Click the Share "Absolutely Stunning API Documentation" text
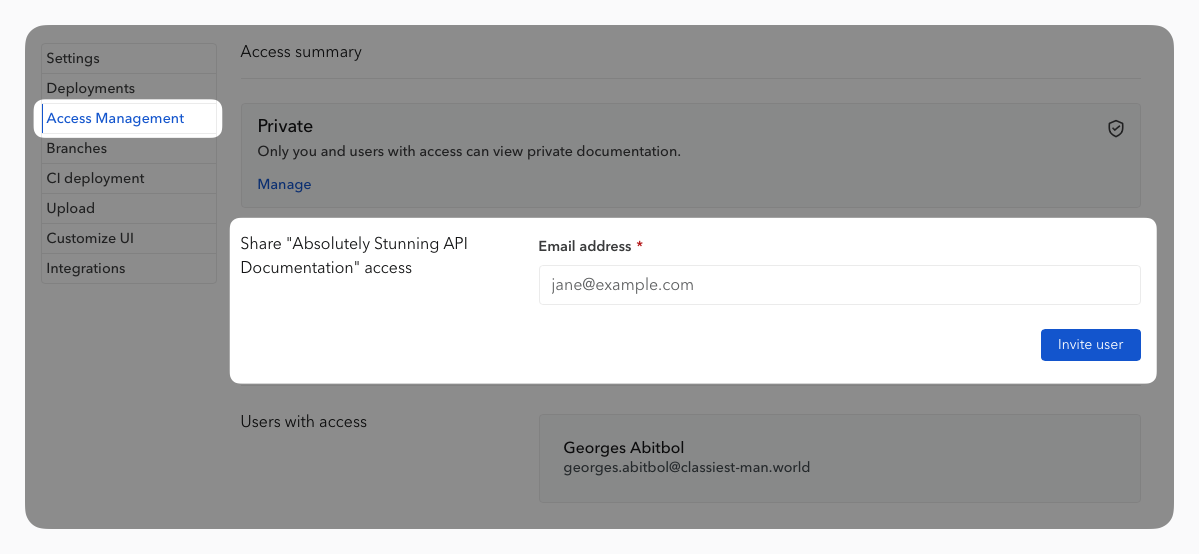1199x554 pixels. [x=354, y=256]
